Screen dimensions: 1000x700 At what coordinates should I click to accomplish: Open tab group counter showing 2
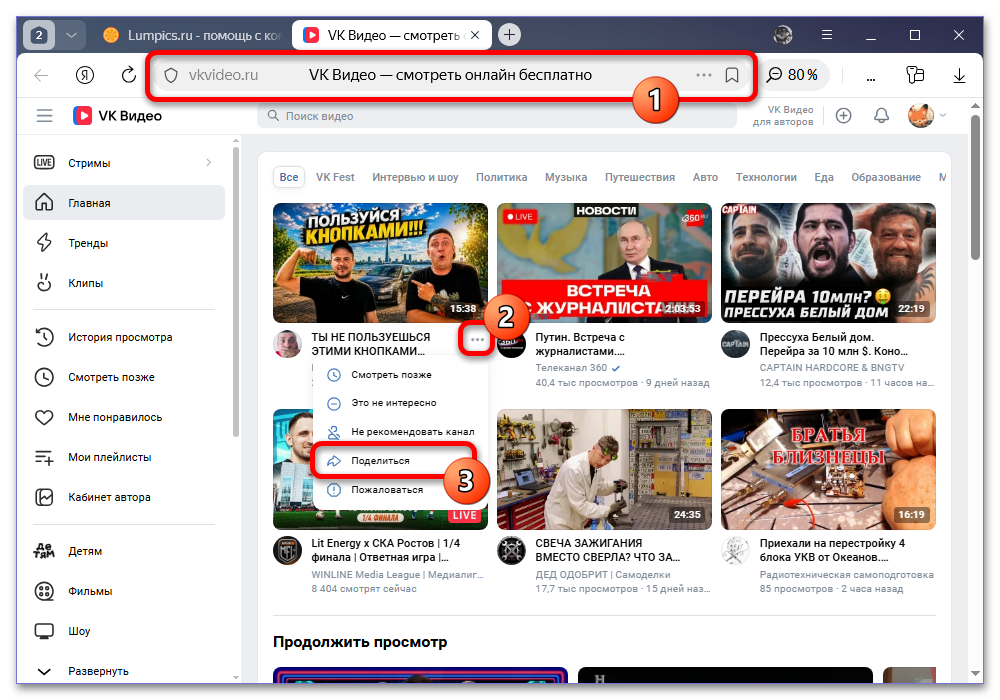point(39,35)
